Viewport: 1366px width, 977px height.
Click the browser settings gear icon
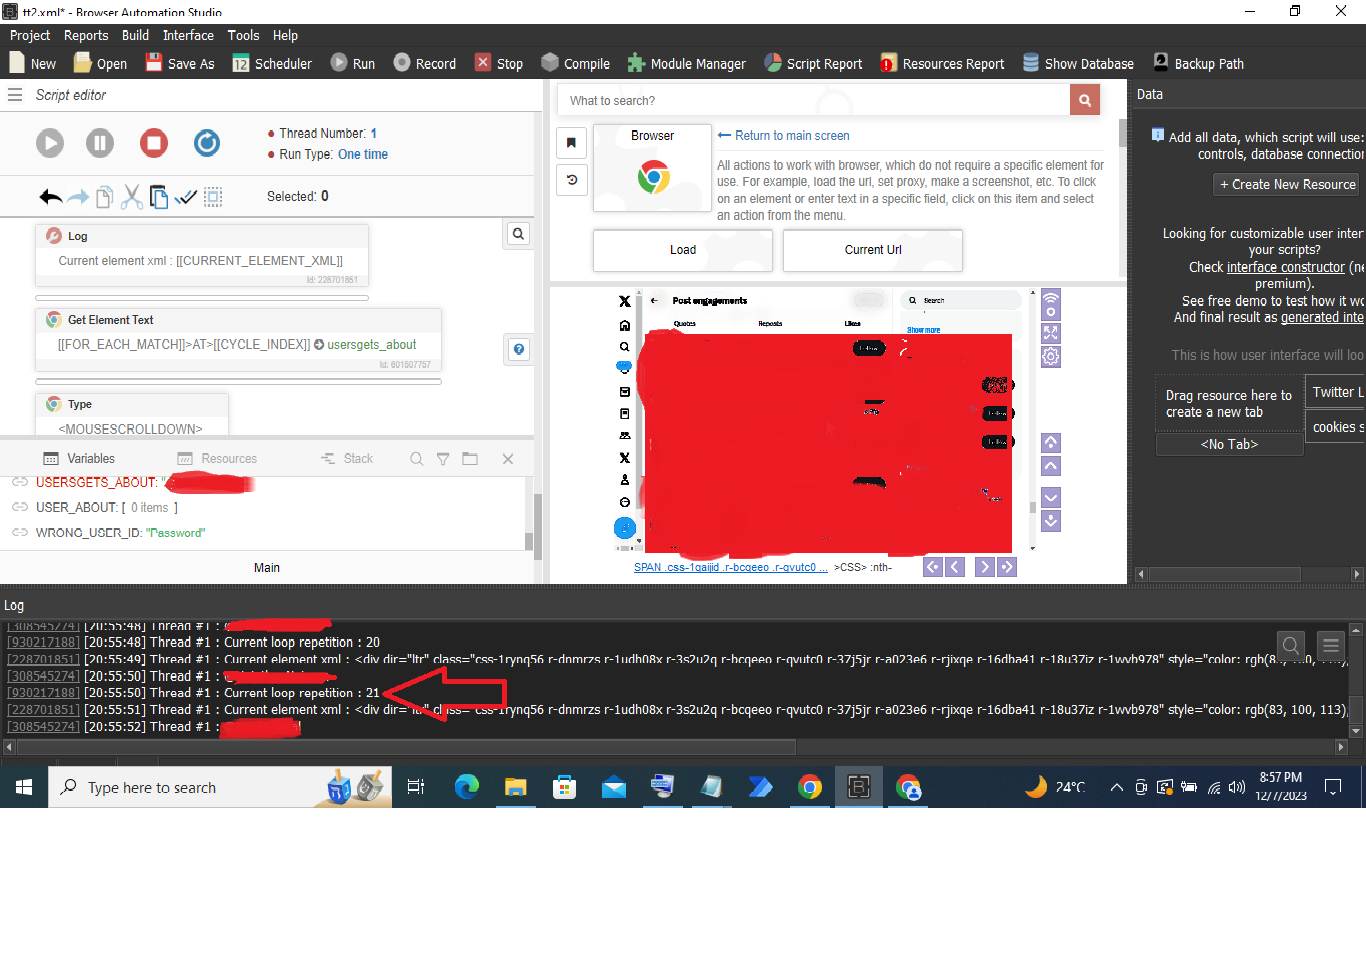point(1051,357)
